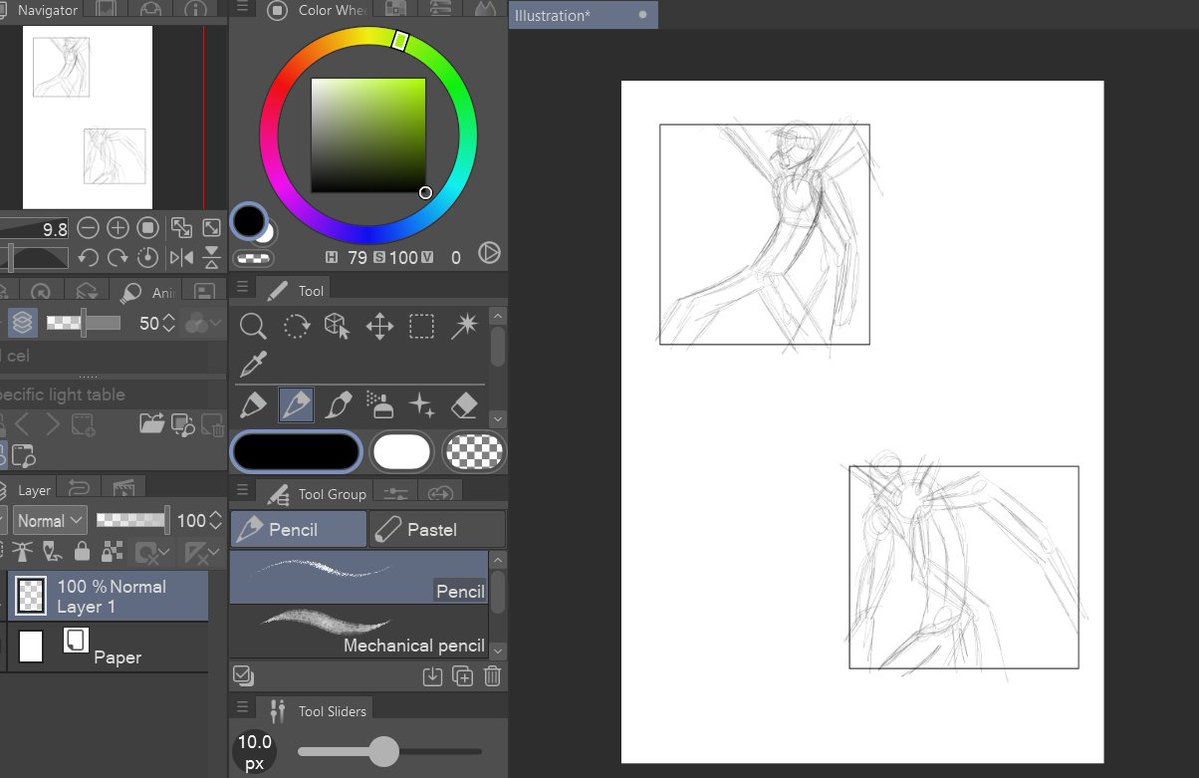1199x778 pixels.
Task: Select the Eraser tool
Action: tap(464, 405)
